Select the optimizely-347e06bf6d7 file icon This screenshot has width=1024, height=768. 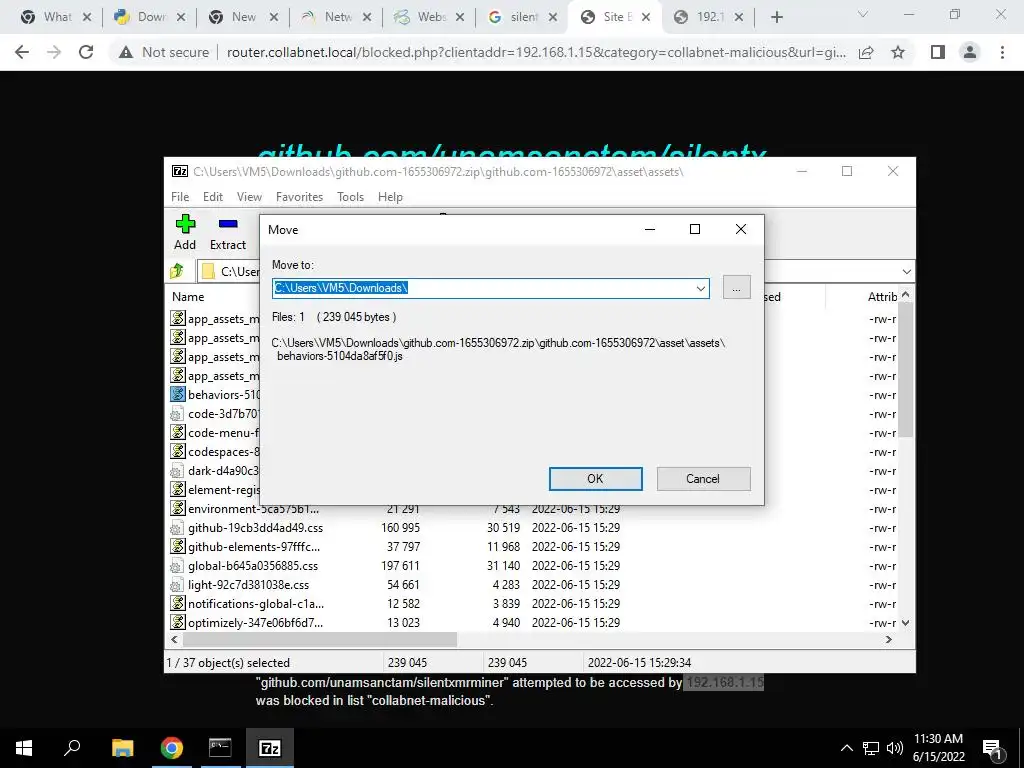pos(178,622)
